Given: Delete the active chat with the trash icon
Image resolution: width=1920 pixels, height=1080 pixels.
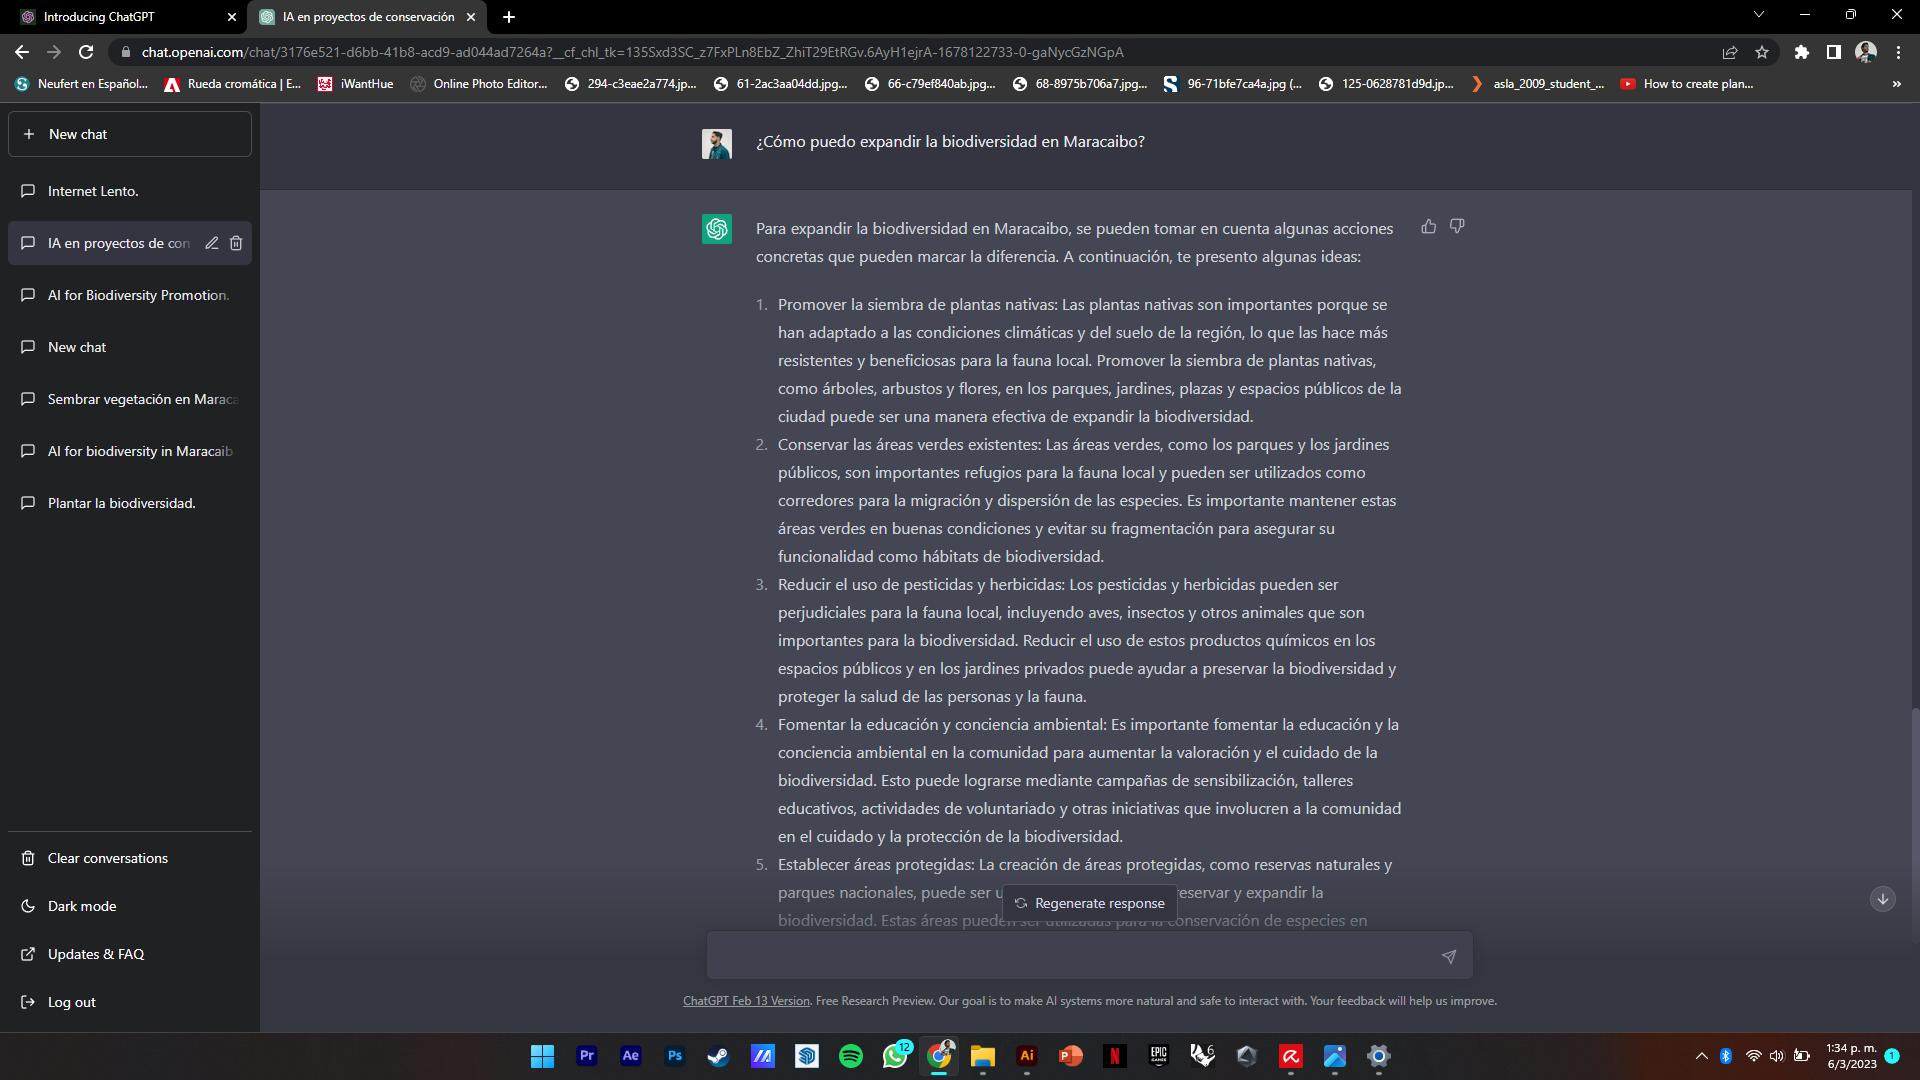Looking at the screenshot, I should click(x=236, y=243).
